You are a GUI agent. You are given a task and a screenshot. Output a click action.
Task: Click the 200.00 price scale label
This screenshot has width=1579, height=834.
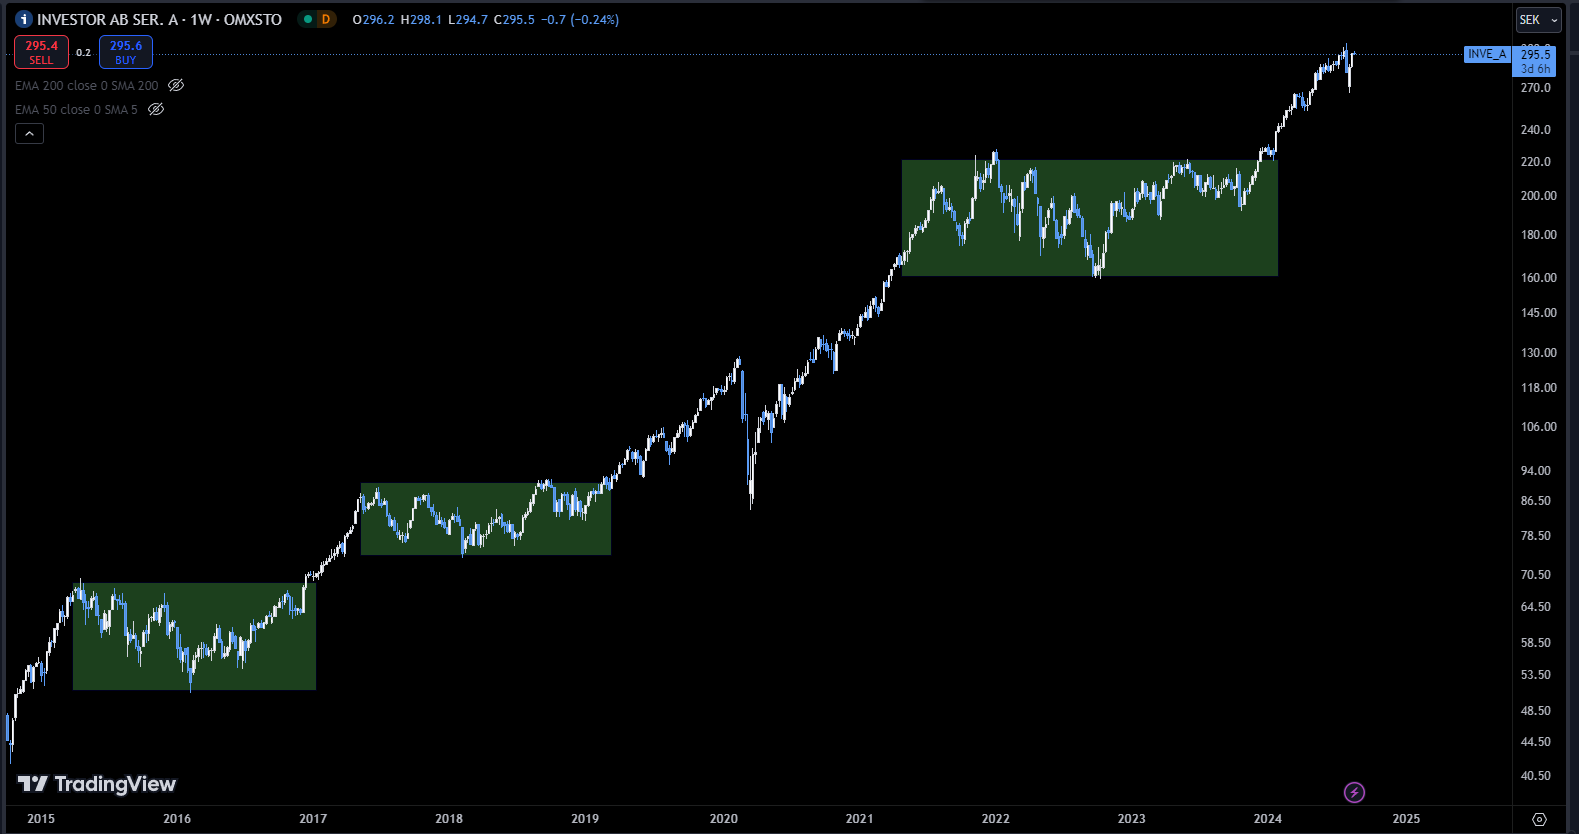tap(1539, 196)
